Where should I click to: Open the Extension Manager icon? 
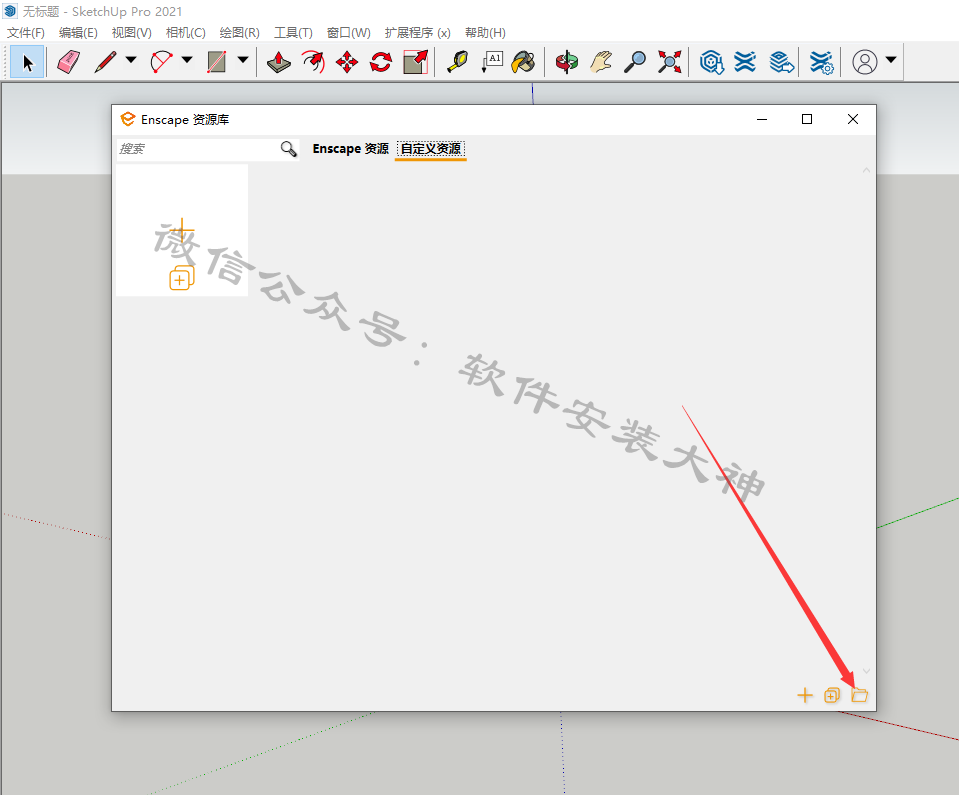pos(821,62)
